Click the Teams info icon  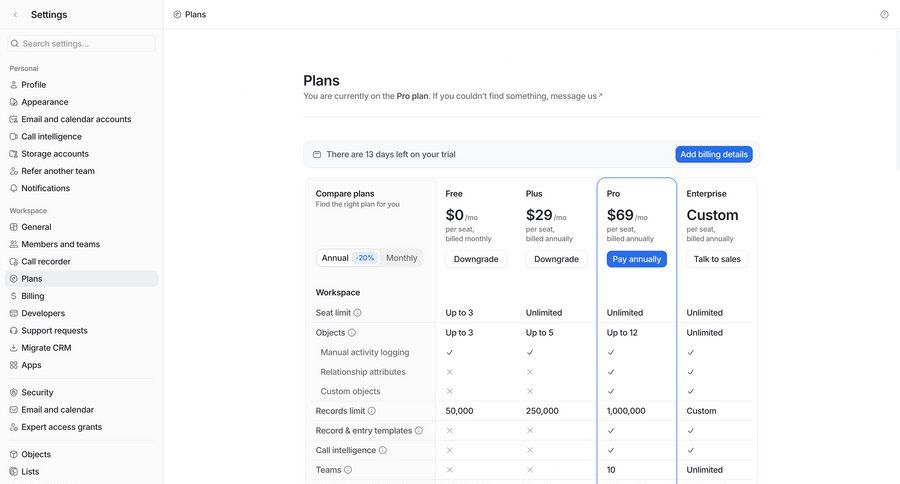(348, 470)
